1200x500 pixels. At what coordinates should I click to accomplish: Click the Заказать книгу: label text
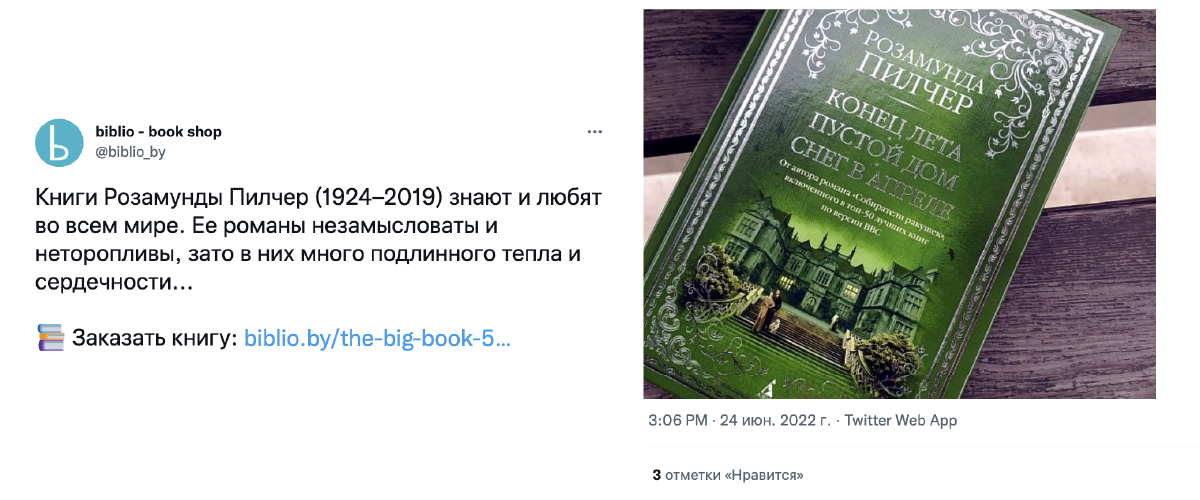154,338
